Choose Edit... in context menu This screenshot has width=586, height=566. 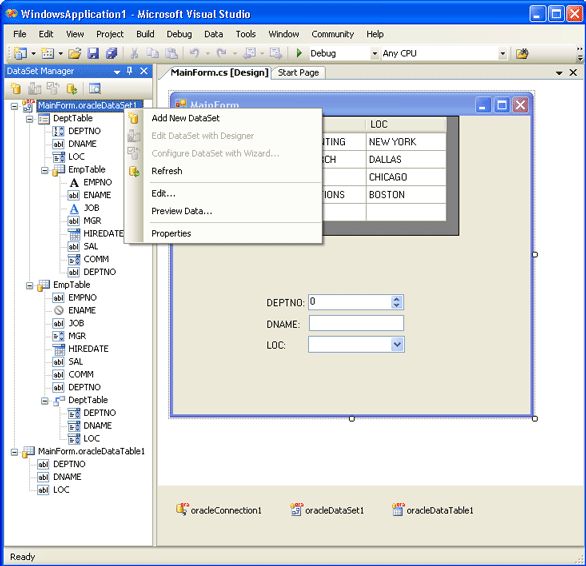pos(223,193)
